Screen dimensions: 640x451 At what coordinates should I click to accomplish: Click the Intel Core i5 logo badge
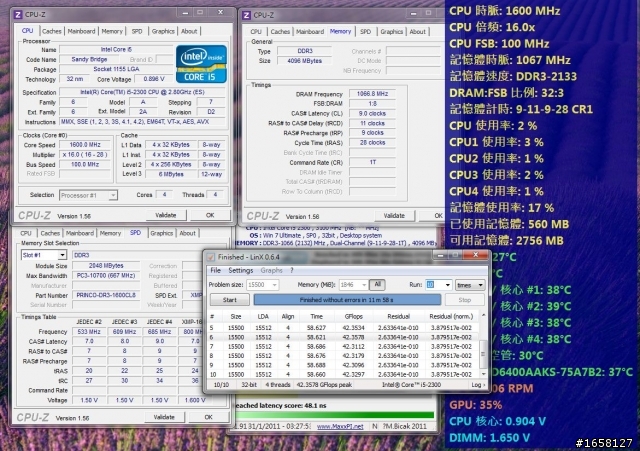click(201, 64)
